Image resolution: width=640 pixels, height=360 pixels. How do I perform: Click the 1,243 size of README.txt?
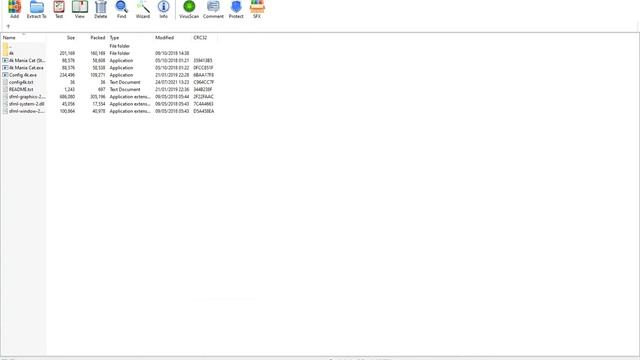click(x=69, y=89)
